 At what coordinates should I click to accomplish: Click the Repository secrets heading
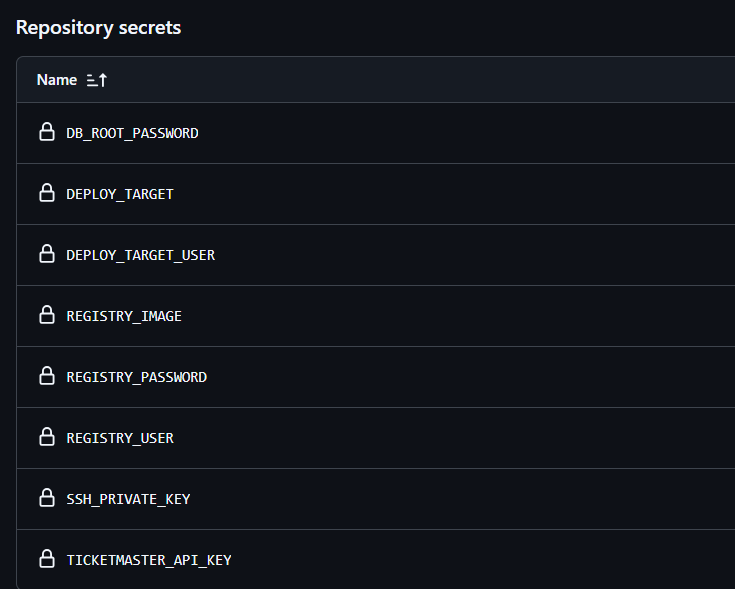click(98, 28)
